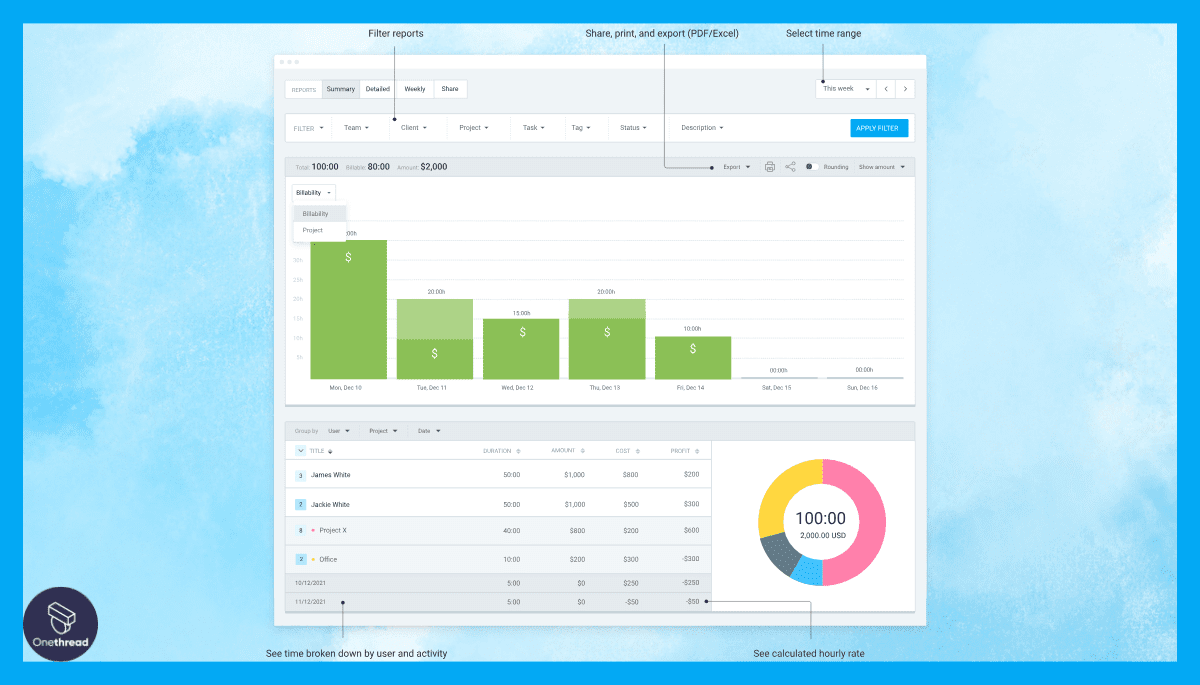Select Project in the Billability menu

click(x=313, y=230)
